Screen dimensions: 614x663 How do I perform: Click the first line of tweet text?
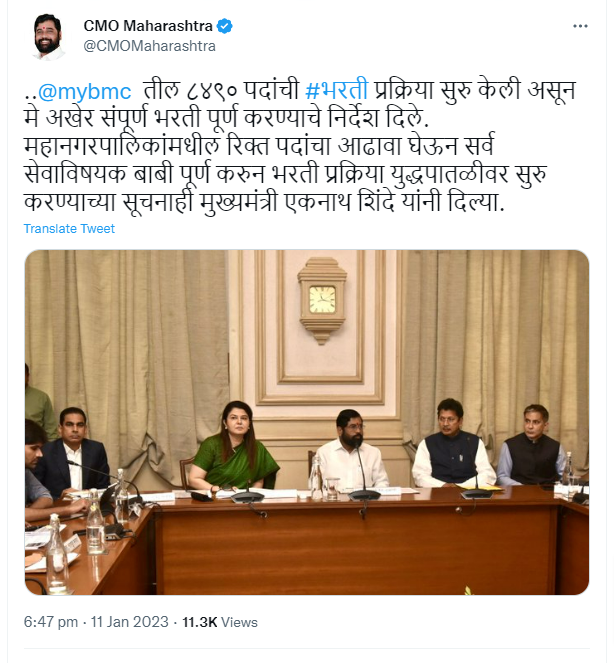(300, 90)
